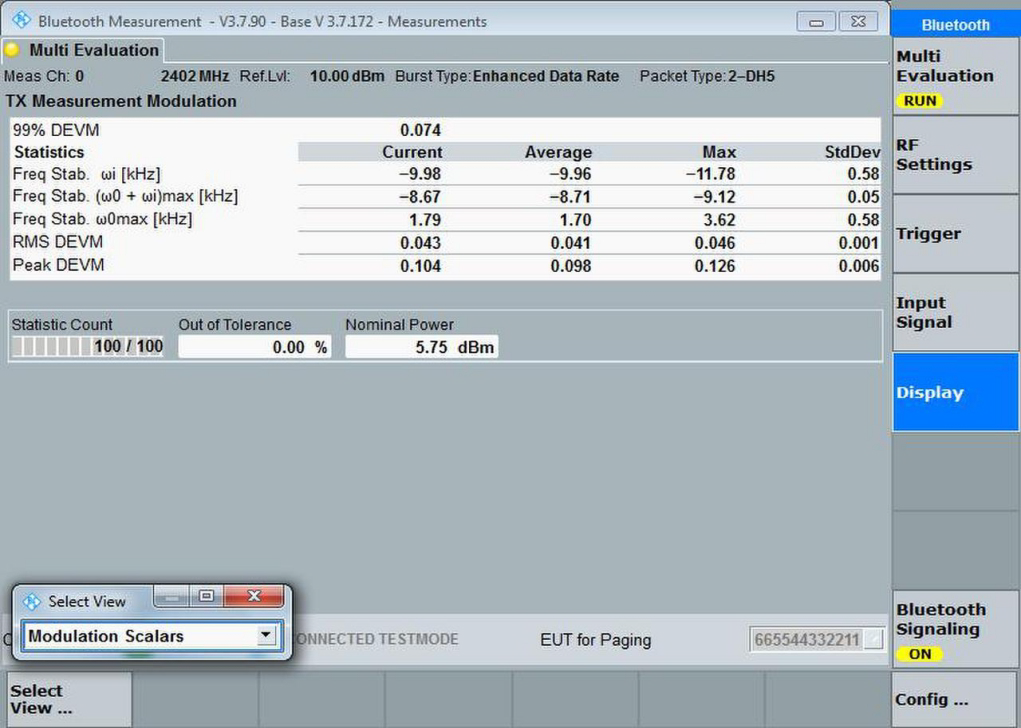Minimize the Select View dialog
Screen dimensions: 1021x728
(172, 595)
